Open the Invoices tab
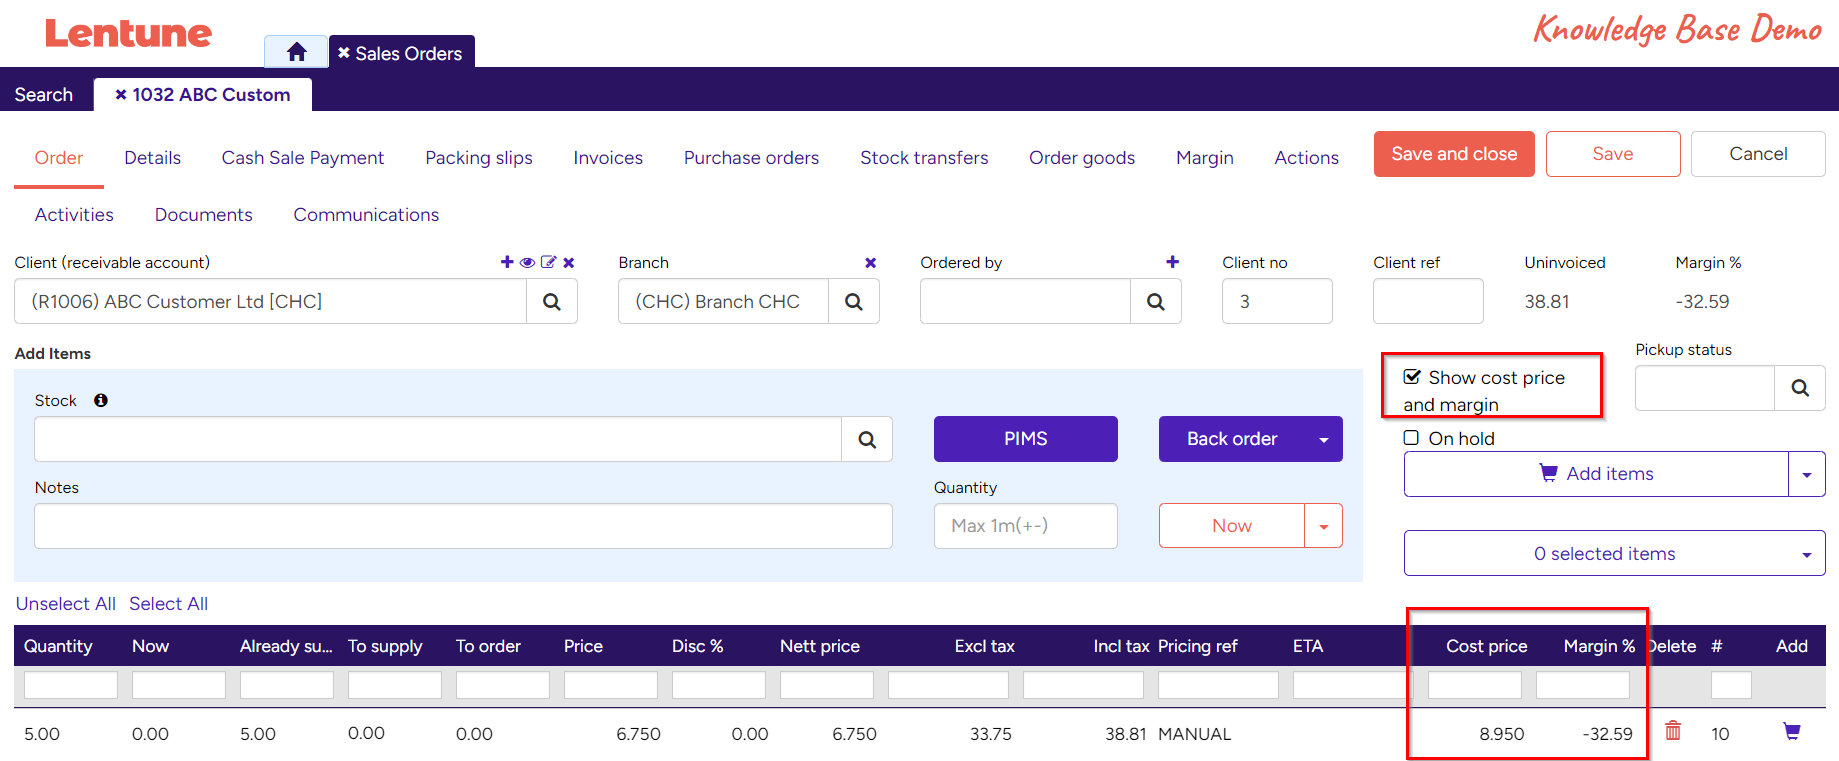 coord(608,158)
